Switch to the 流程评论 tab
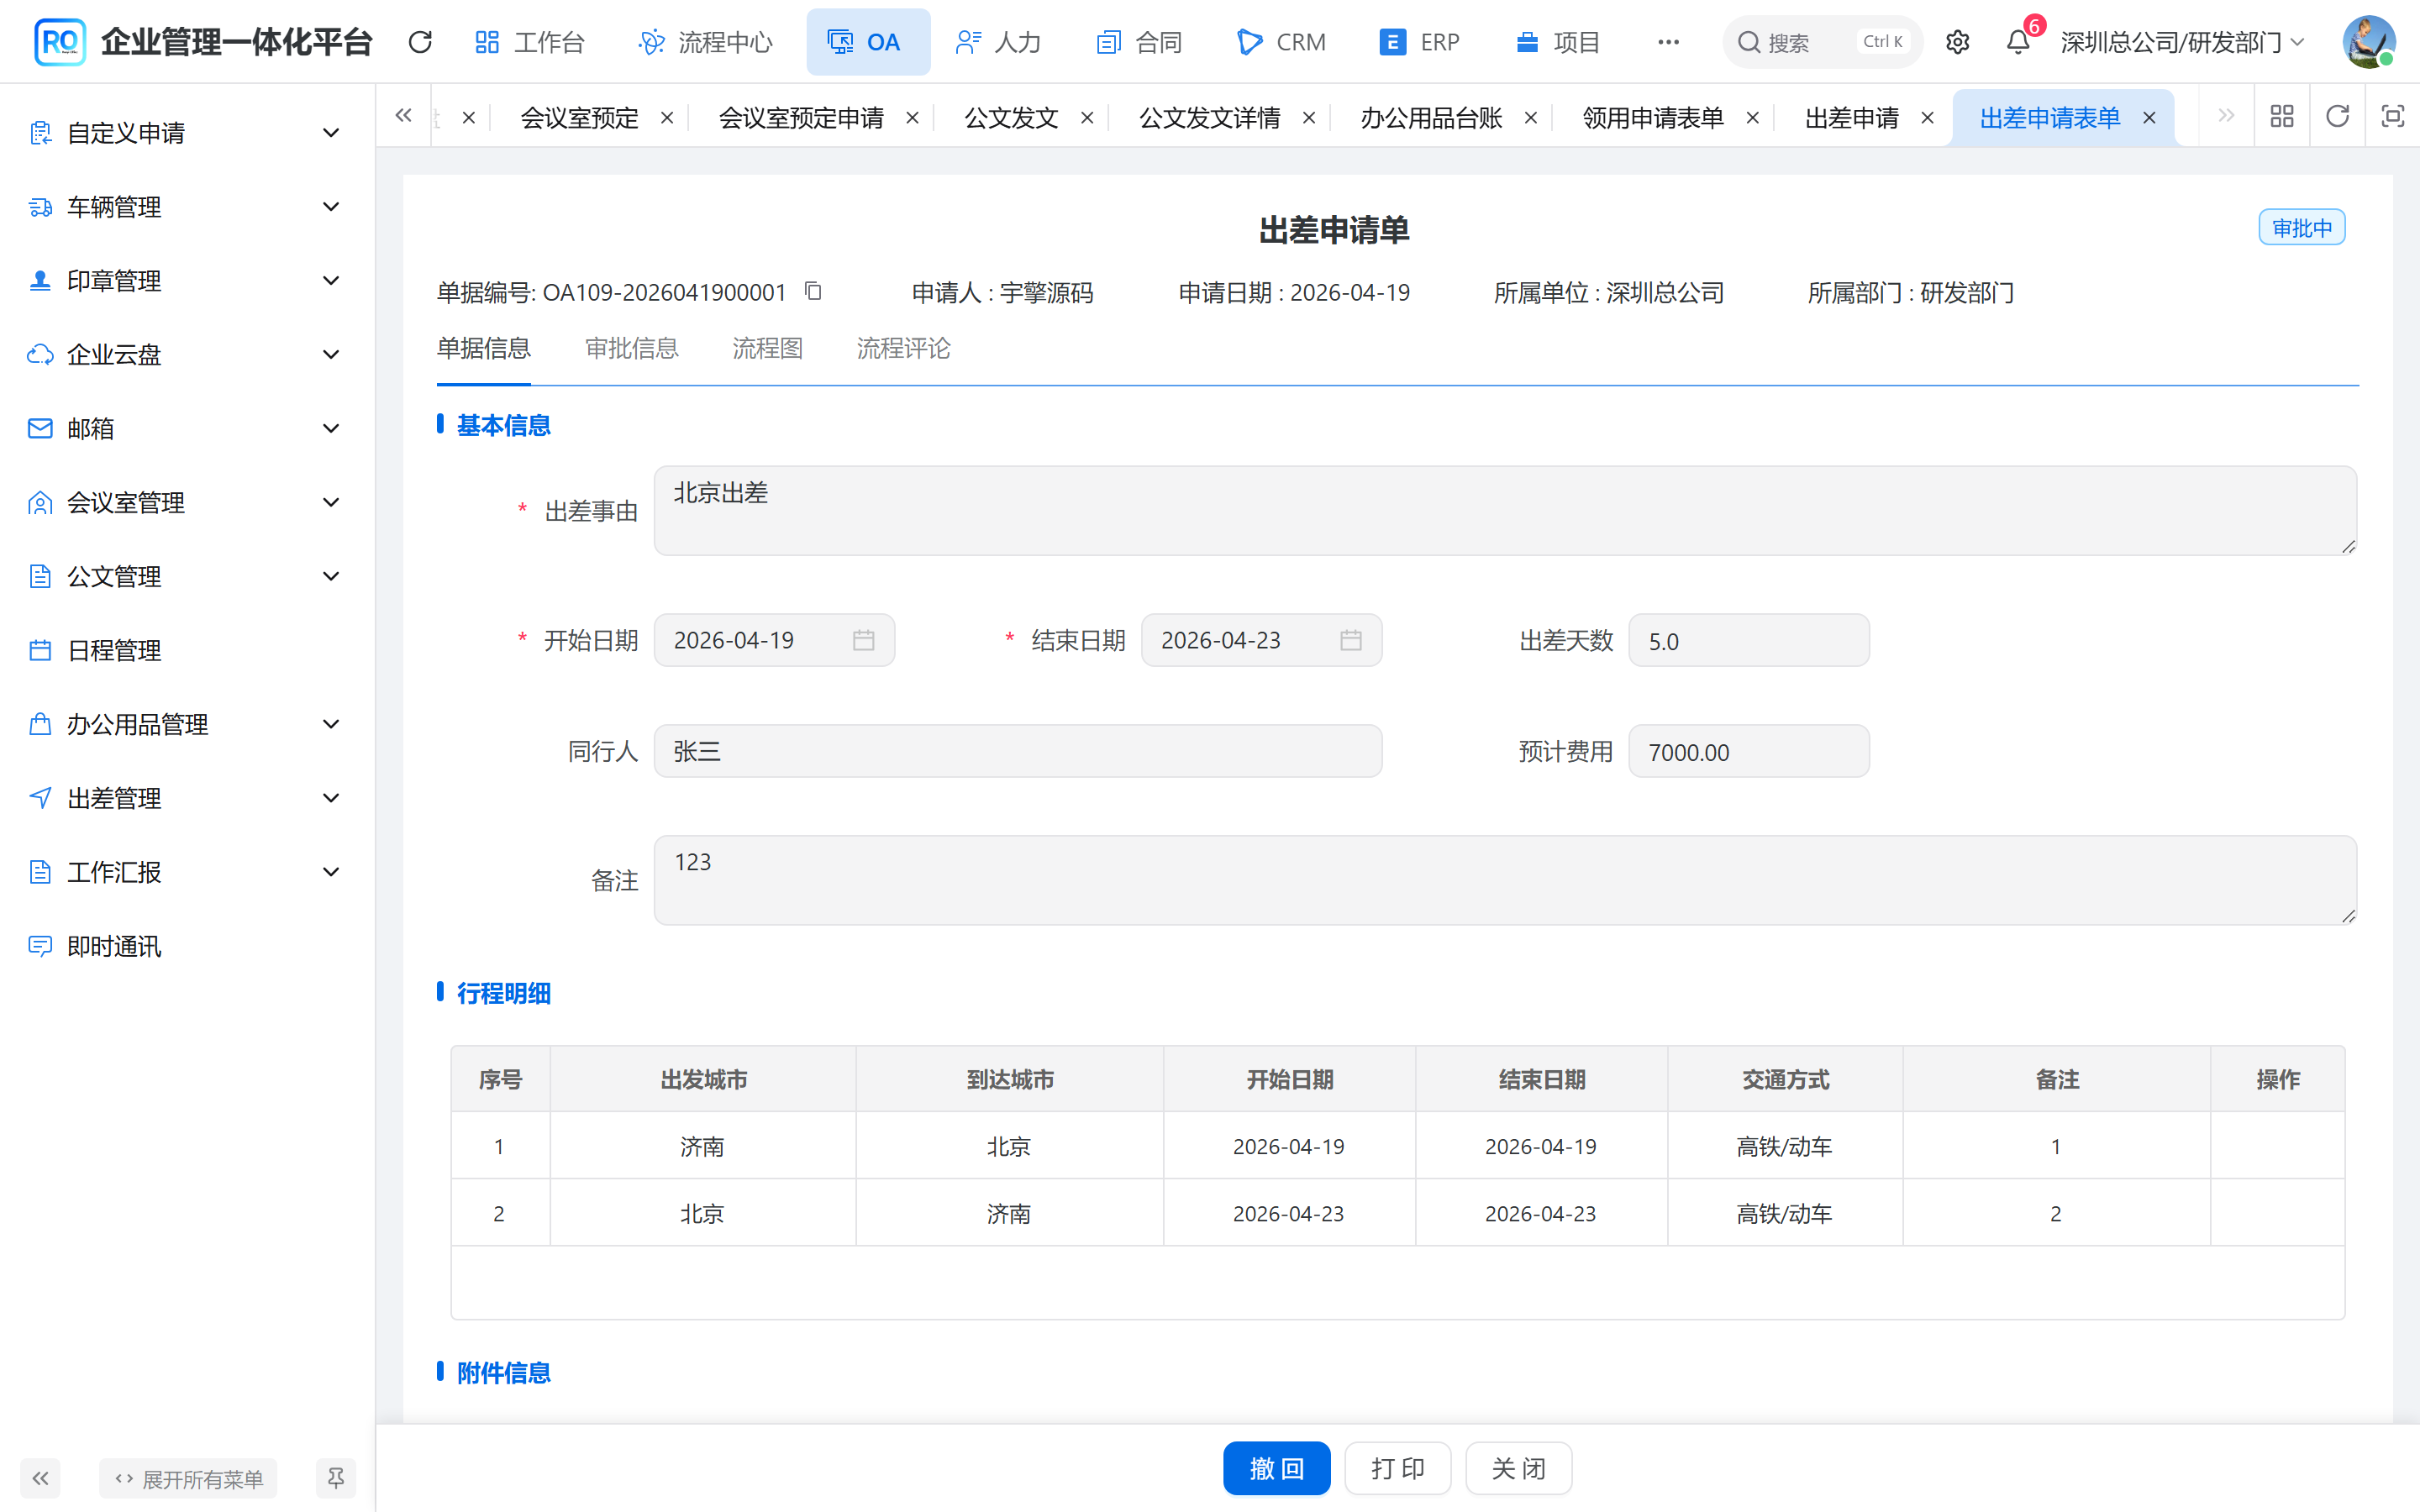The height and width of the screenshot is (1512, 2420). tap(903, 348)
